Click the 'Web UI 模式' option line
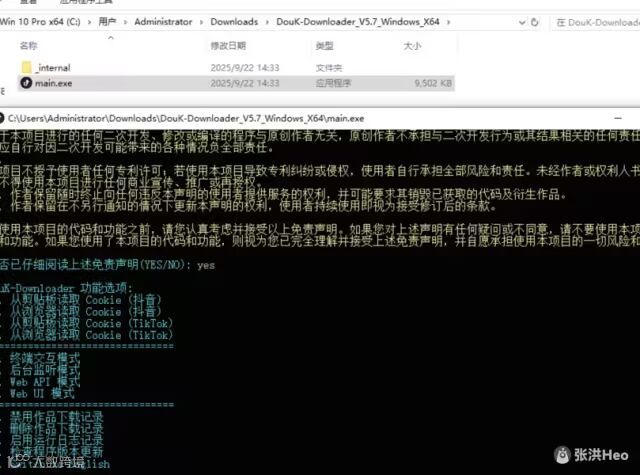Screen dimensions: 640x475 [x=42, y=394]
